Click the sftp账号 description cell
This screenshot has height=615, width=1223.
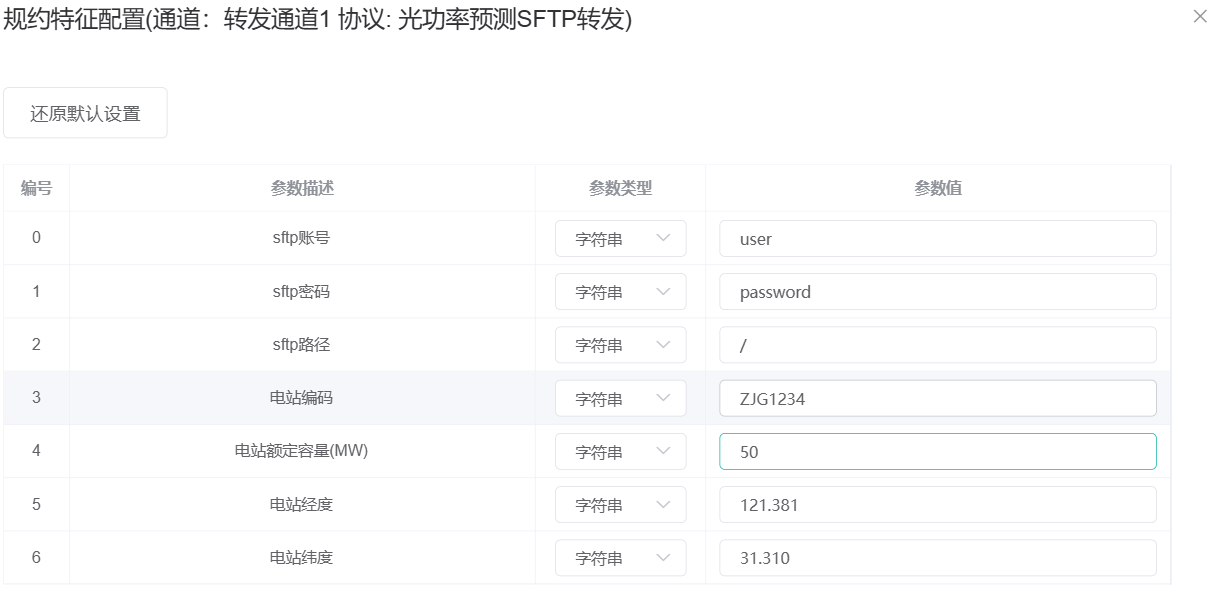[302, 238]
